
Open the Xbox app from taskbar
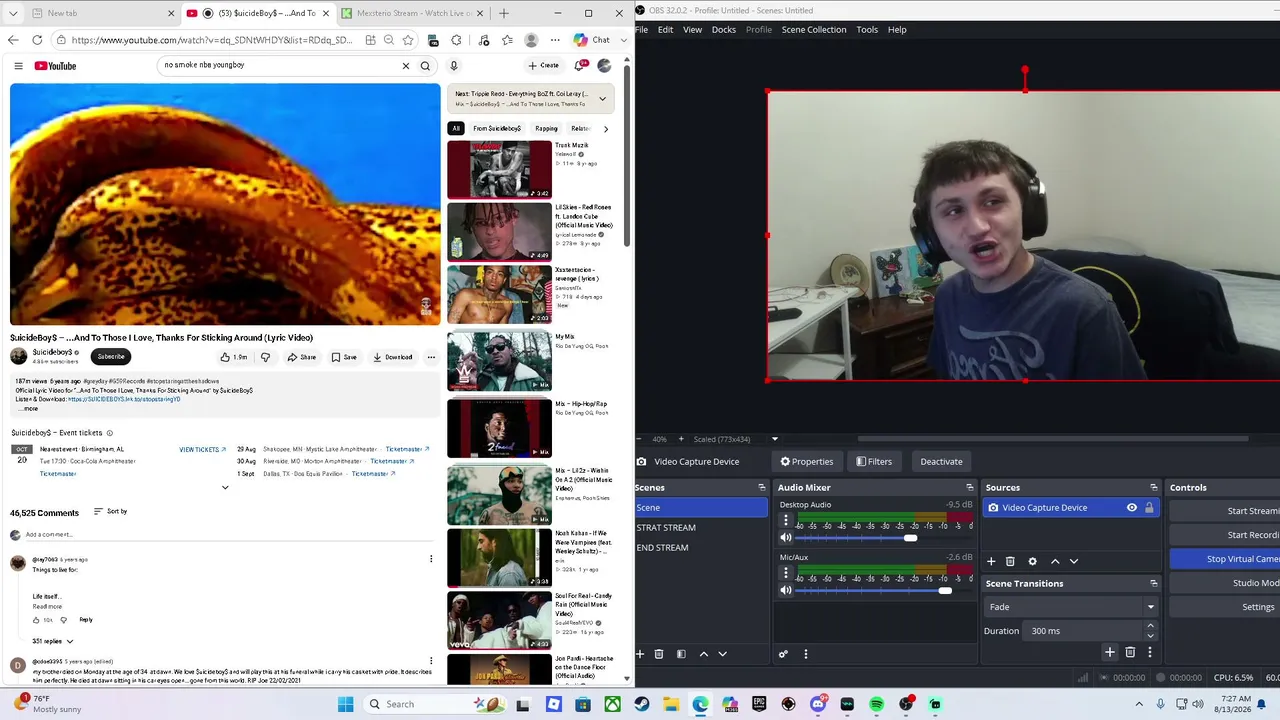612,704
